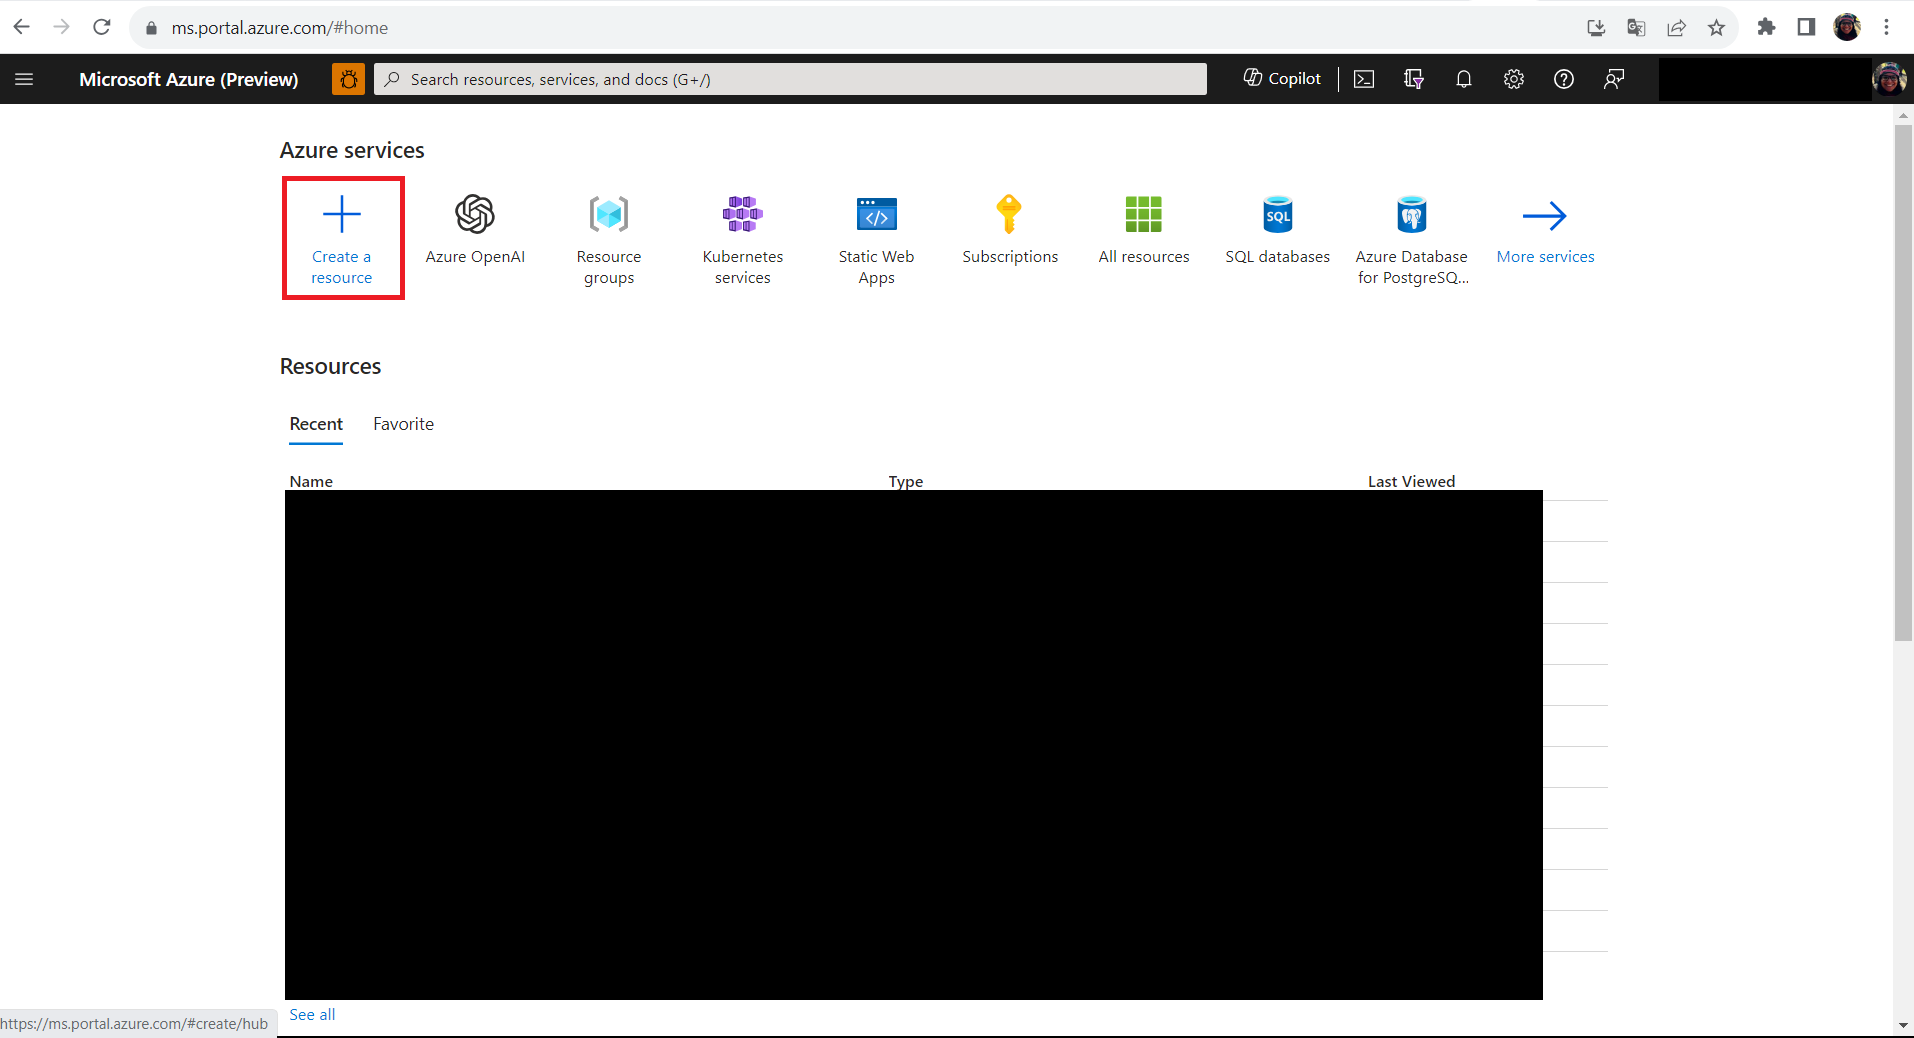
Task: Reload the browser page
Action: click(x=102, y=27)
